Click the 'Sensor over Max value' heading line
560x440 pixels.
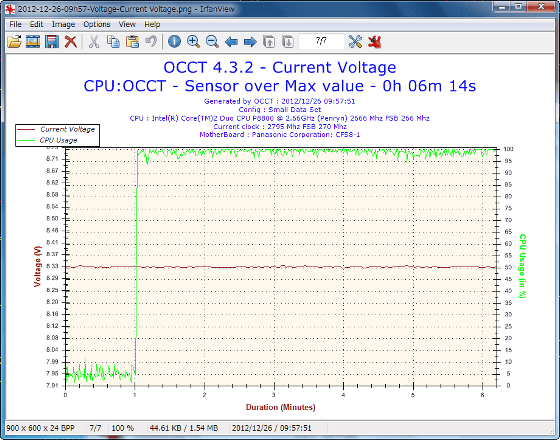click(x=280, y=86)
